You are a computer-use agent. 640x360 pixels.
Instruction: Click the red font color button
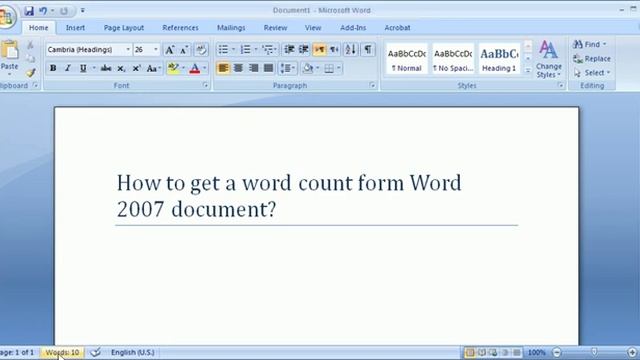tap(195, 68)
